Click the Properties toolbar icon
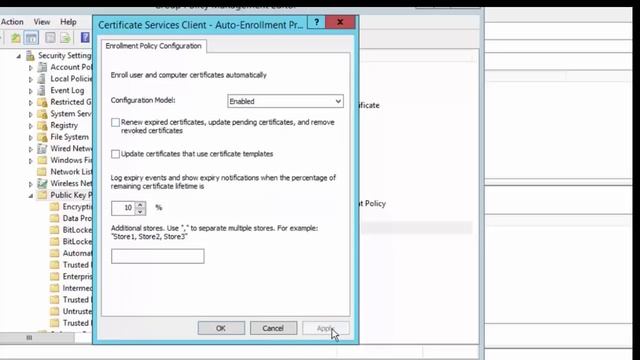 tap(50, 38)
